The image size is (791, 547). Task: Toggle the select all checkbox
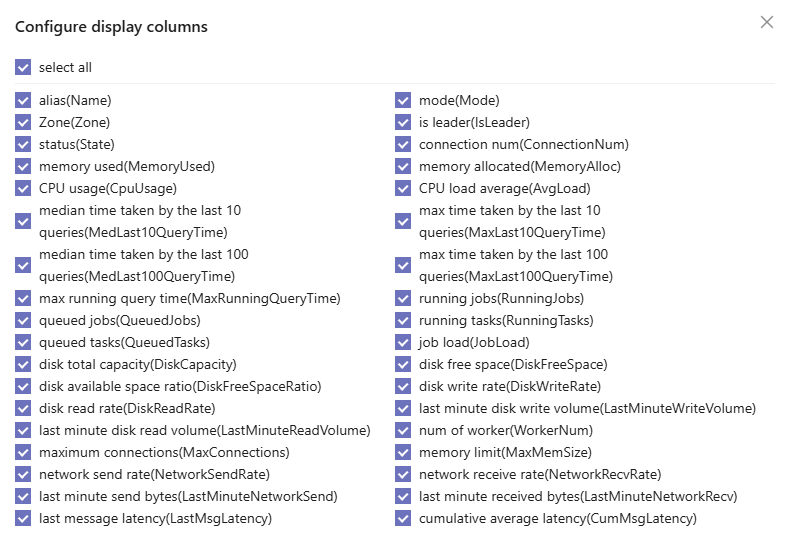pos(23,67)
